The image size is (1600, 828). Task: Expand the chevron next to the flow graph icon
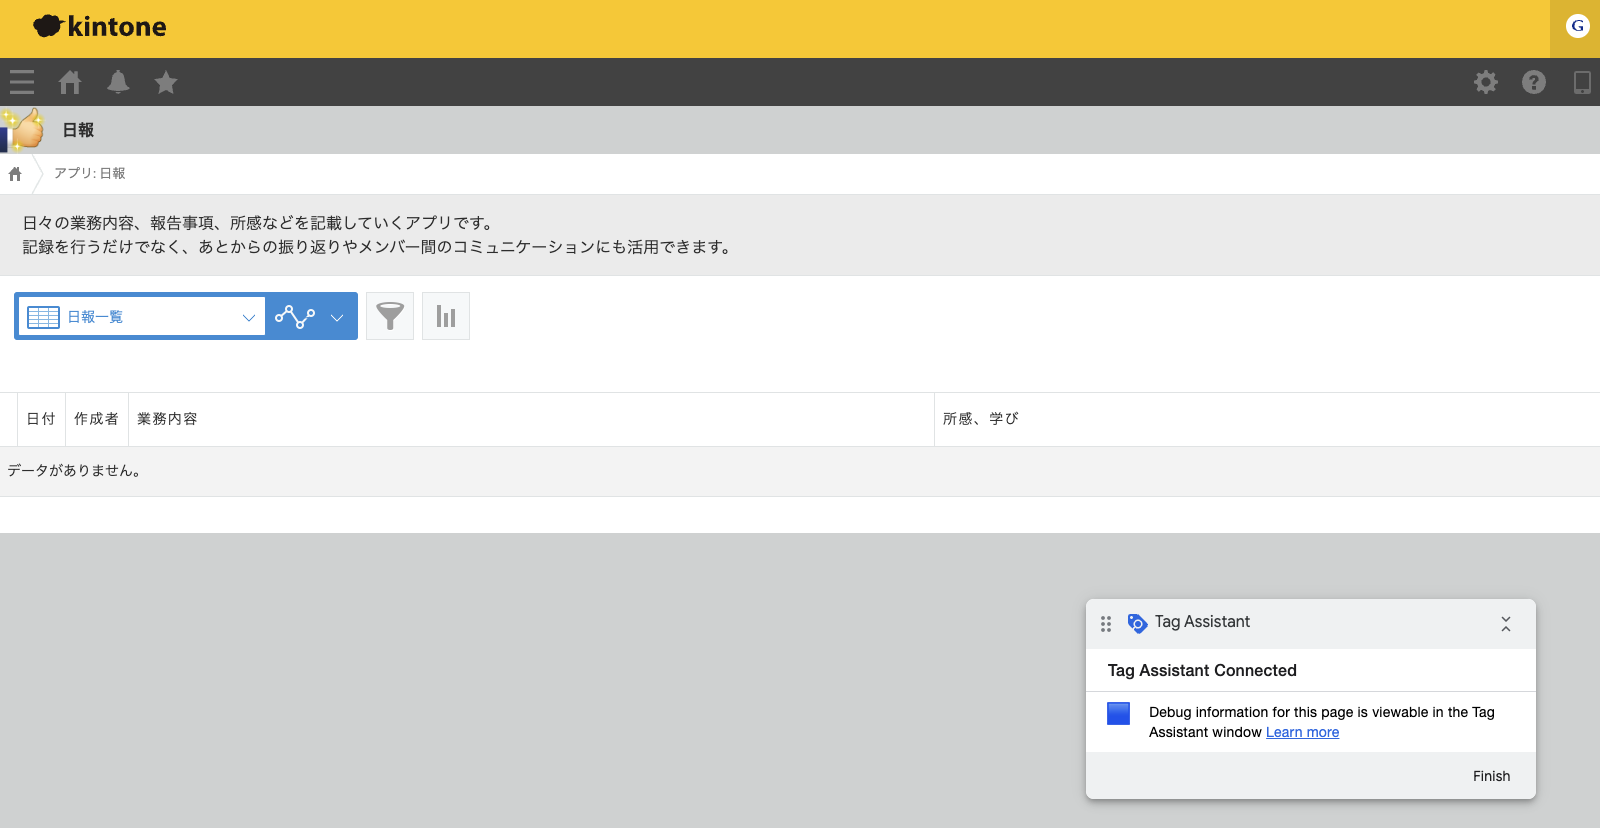pyautogui.click(x=337, y=317)
